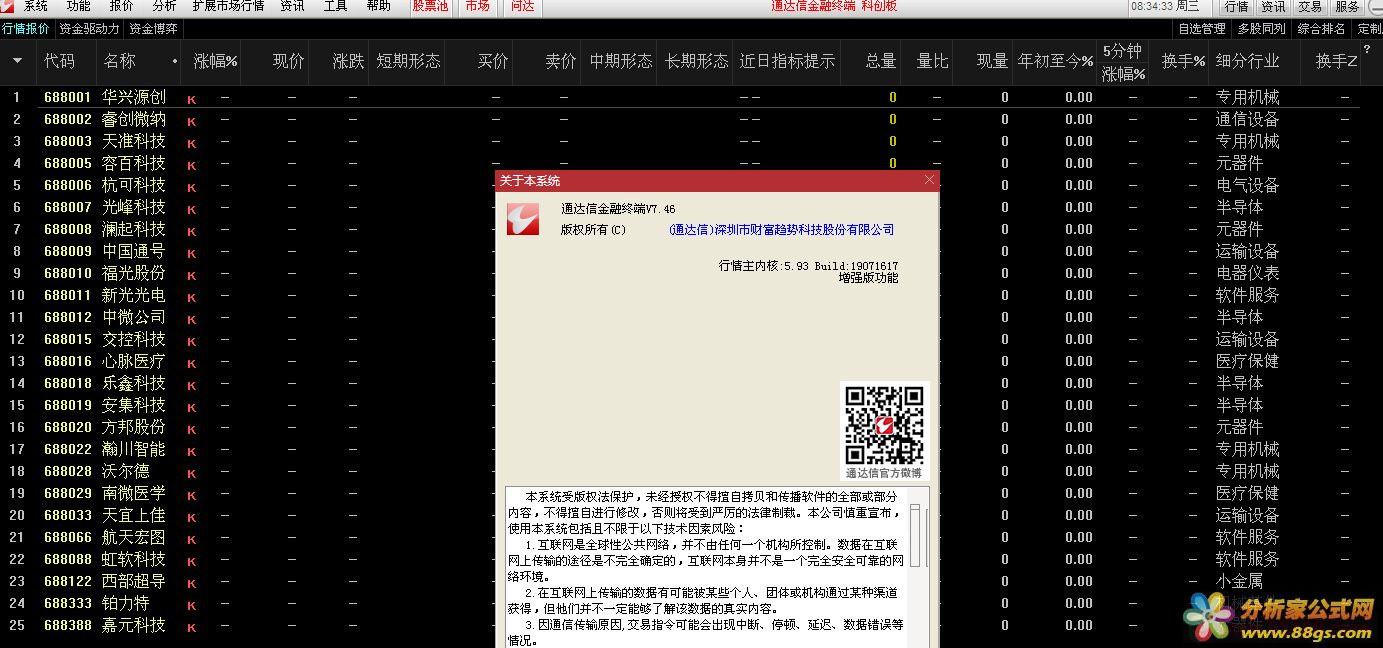Click the K marker next to 心脉医疗
The height and width of the screenshot is (648, 1383).
(x=192, y=363)
